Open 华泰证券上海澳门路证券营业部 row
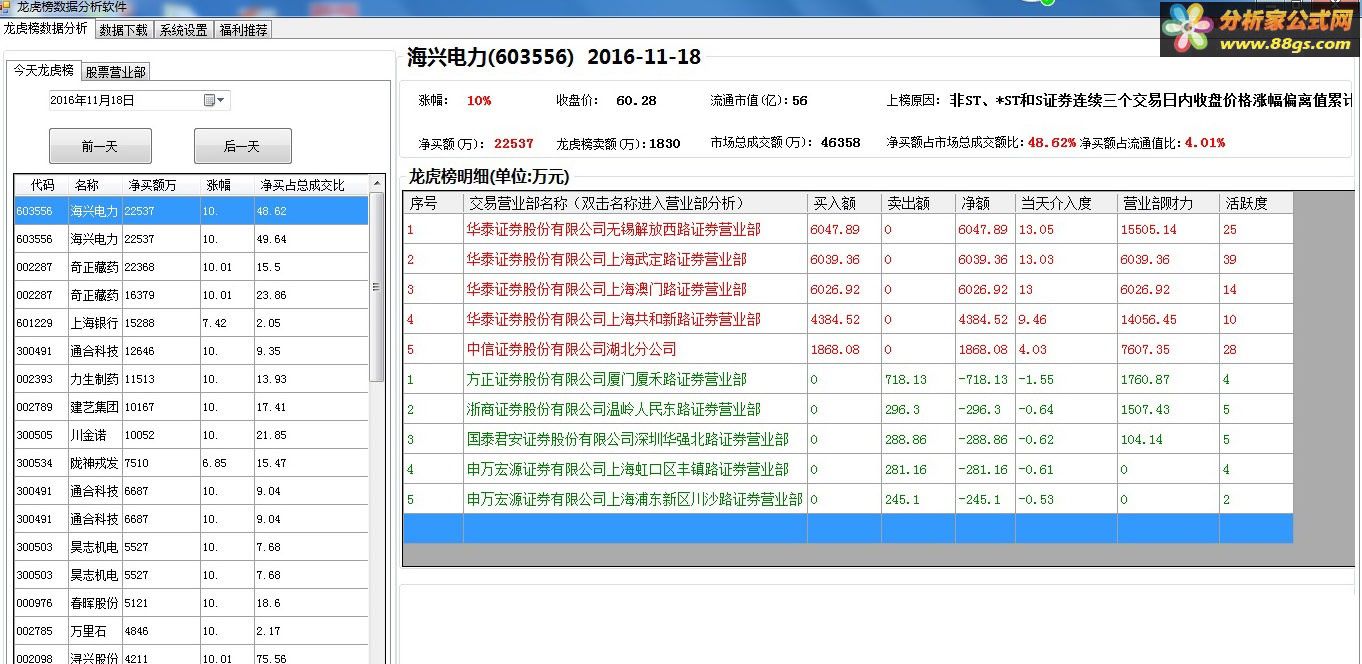Screen dimensions: 1362x664 click(x=848, y=289)
